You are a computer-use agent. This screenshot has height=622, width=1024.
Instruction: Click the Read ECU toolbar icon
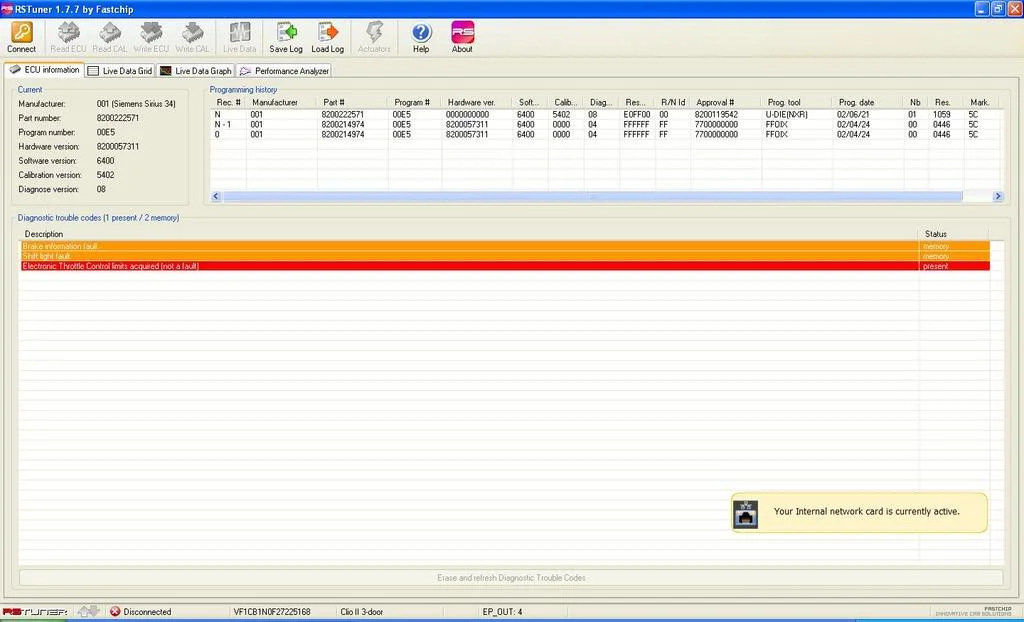click(x=68, y=32)
